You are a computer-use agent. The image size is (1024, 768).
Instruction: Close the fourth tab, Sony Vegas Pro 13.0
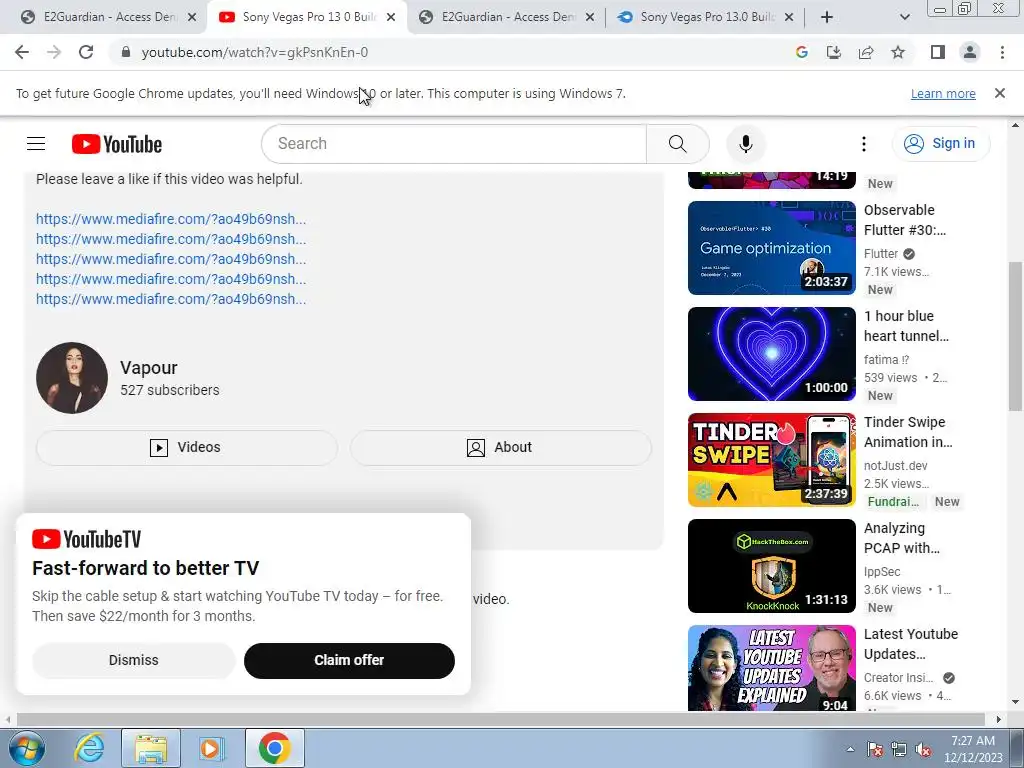click(789, 17)
